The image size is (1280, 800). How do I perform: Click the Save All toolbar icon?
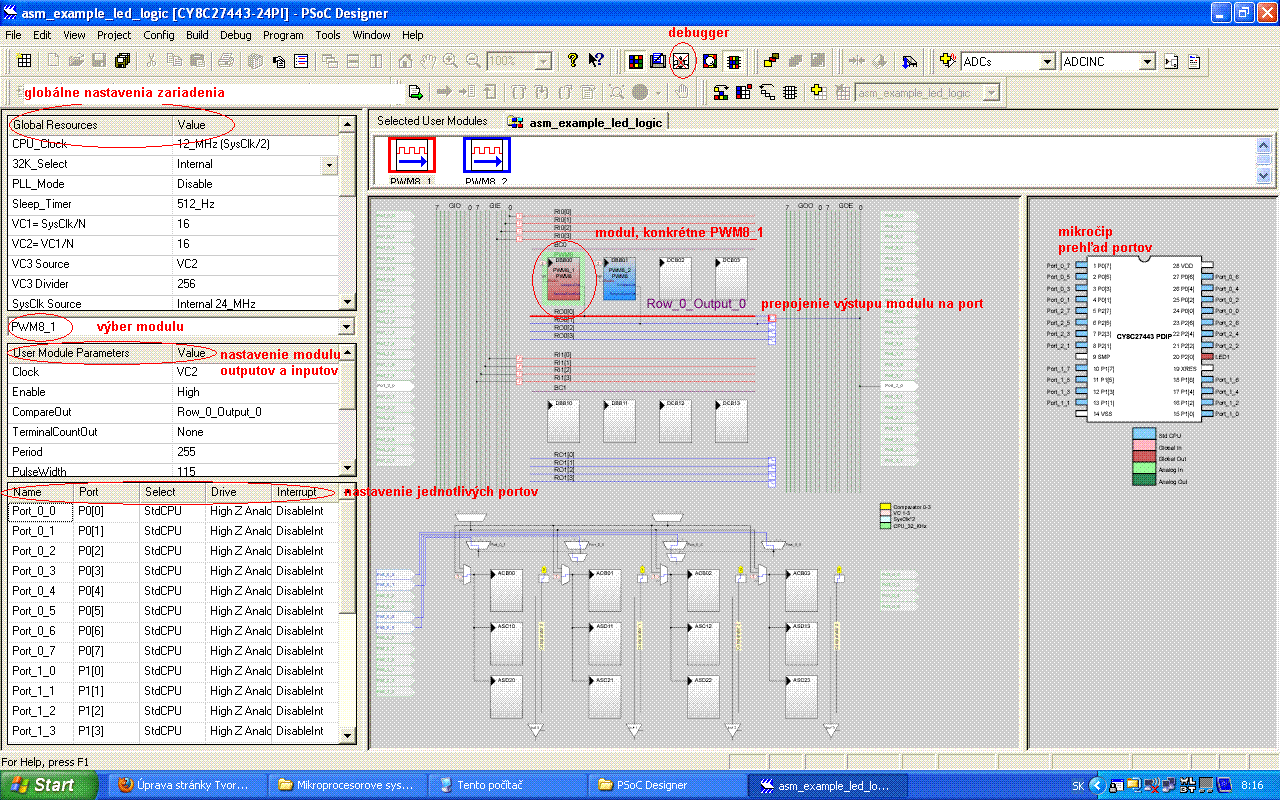tap(122, 61)
